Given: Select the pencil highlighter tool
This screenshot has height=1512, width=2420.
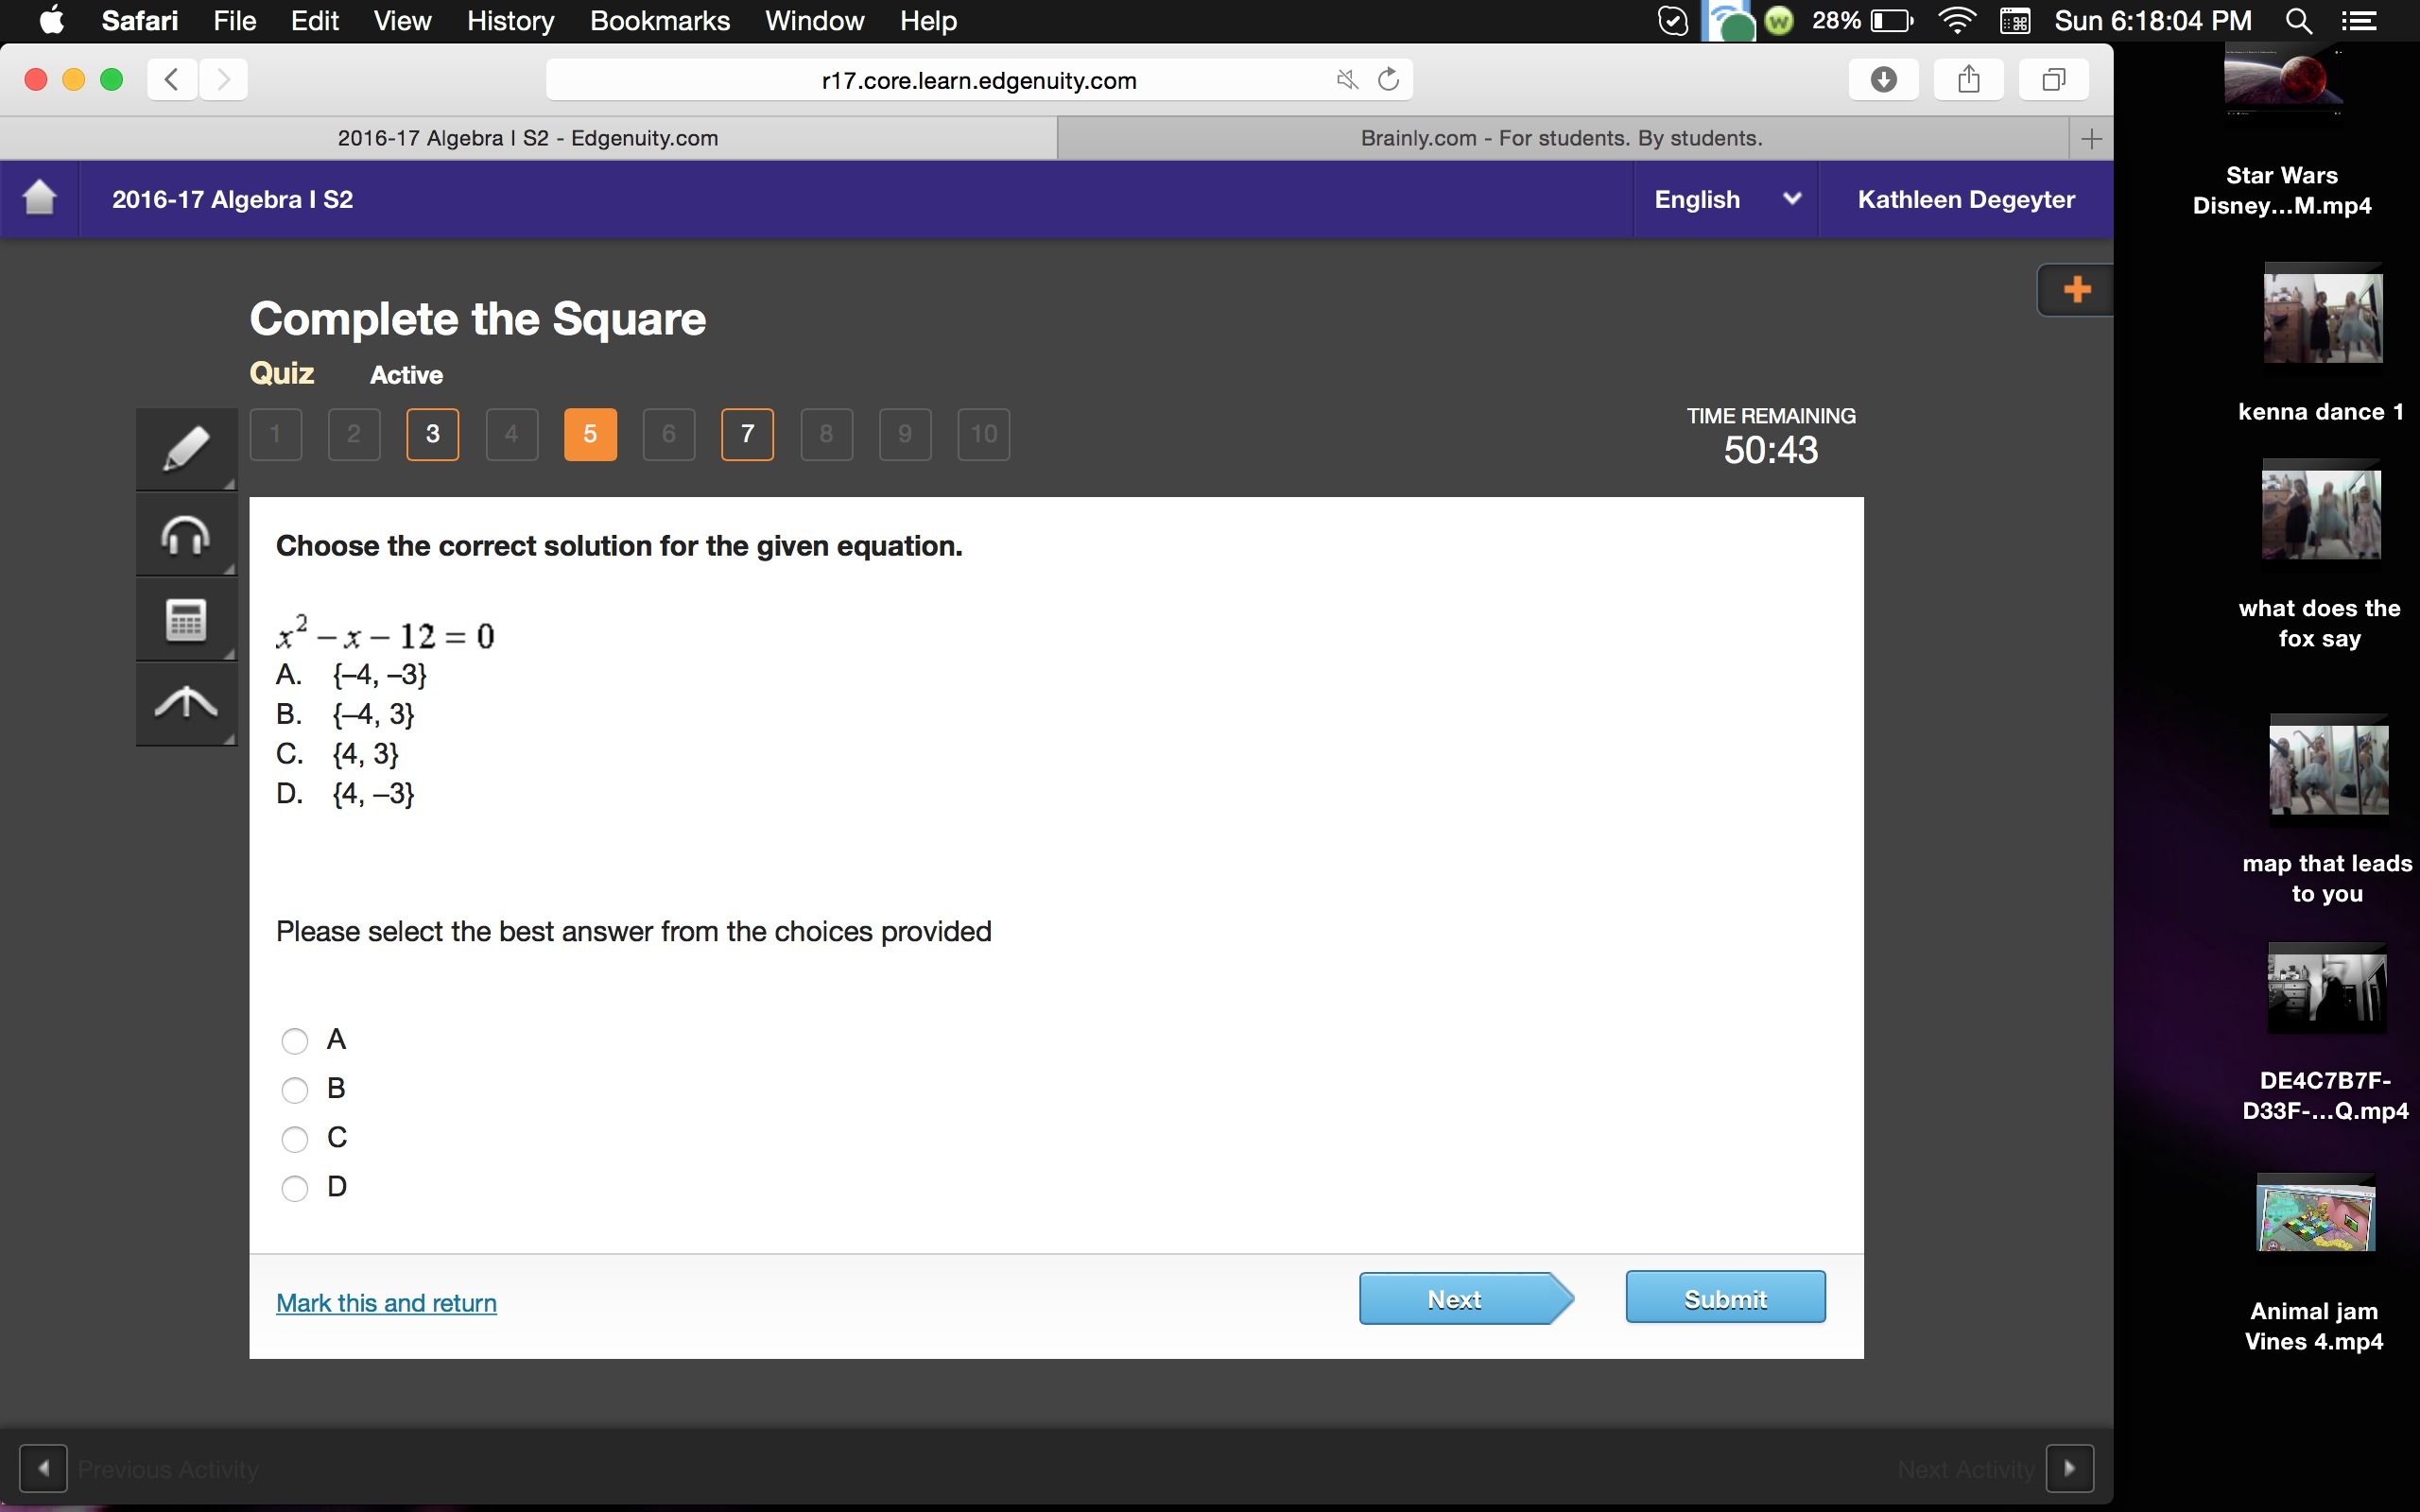Looking at the screenshot, I should (x=186, y=448).
